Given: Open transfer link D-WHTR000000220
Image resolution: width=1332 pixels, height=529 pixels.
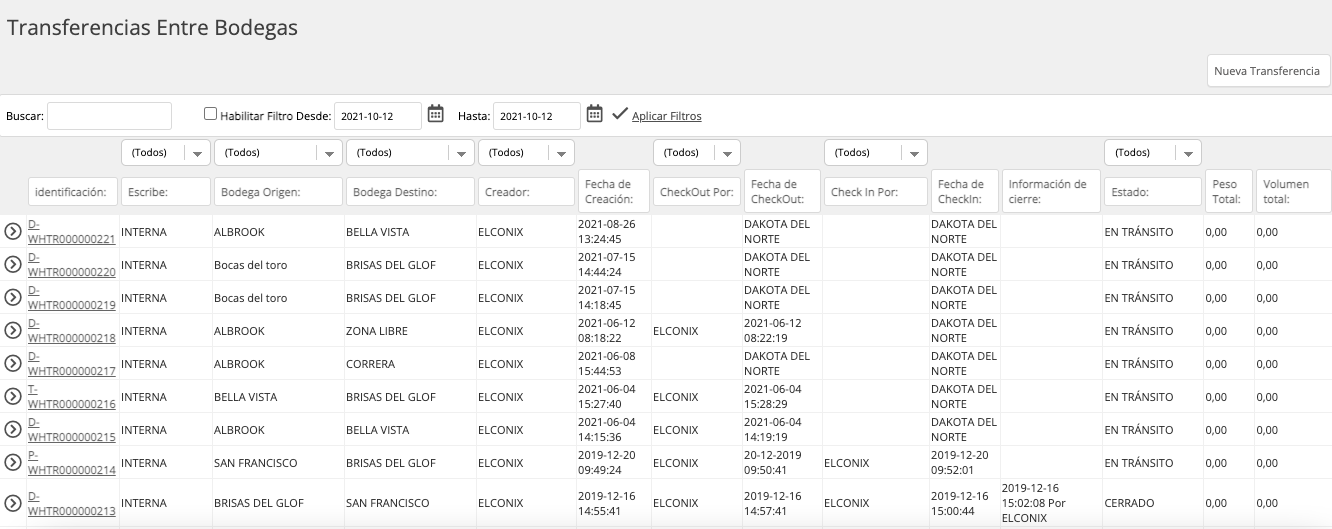Looking at the screenshot, I should click(72, 265).
